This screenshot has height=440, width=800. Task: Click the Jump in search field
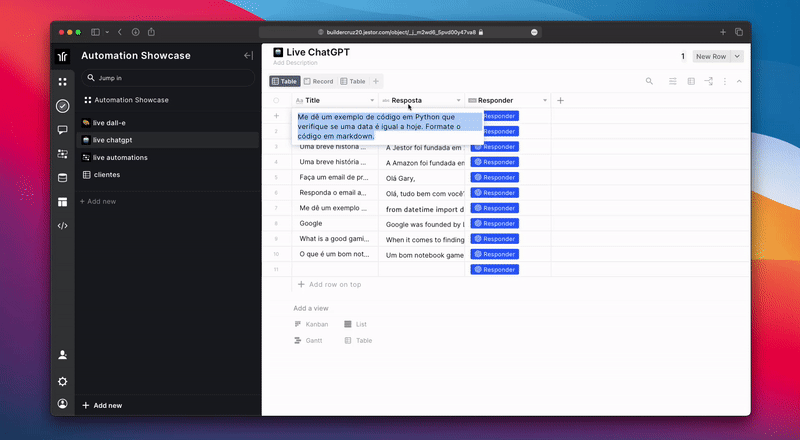[x=168, y=78]
